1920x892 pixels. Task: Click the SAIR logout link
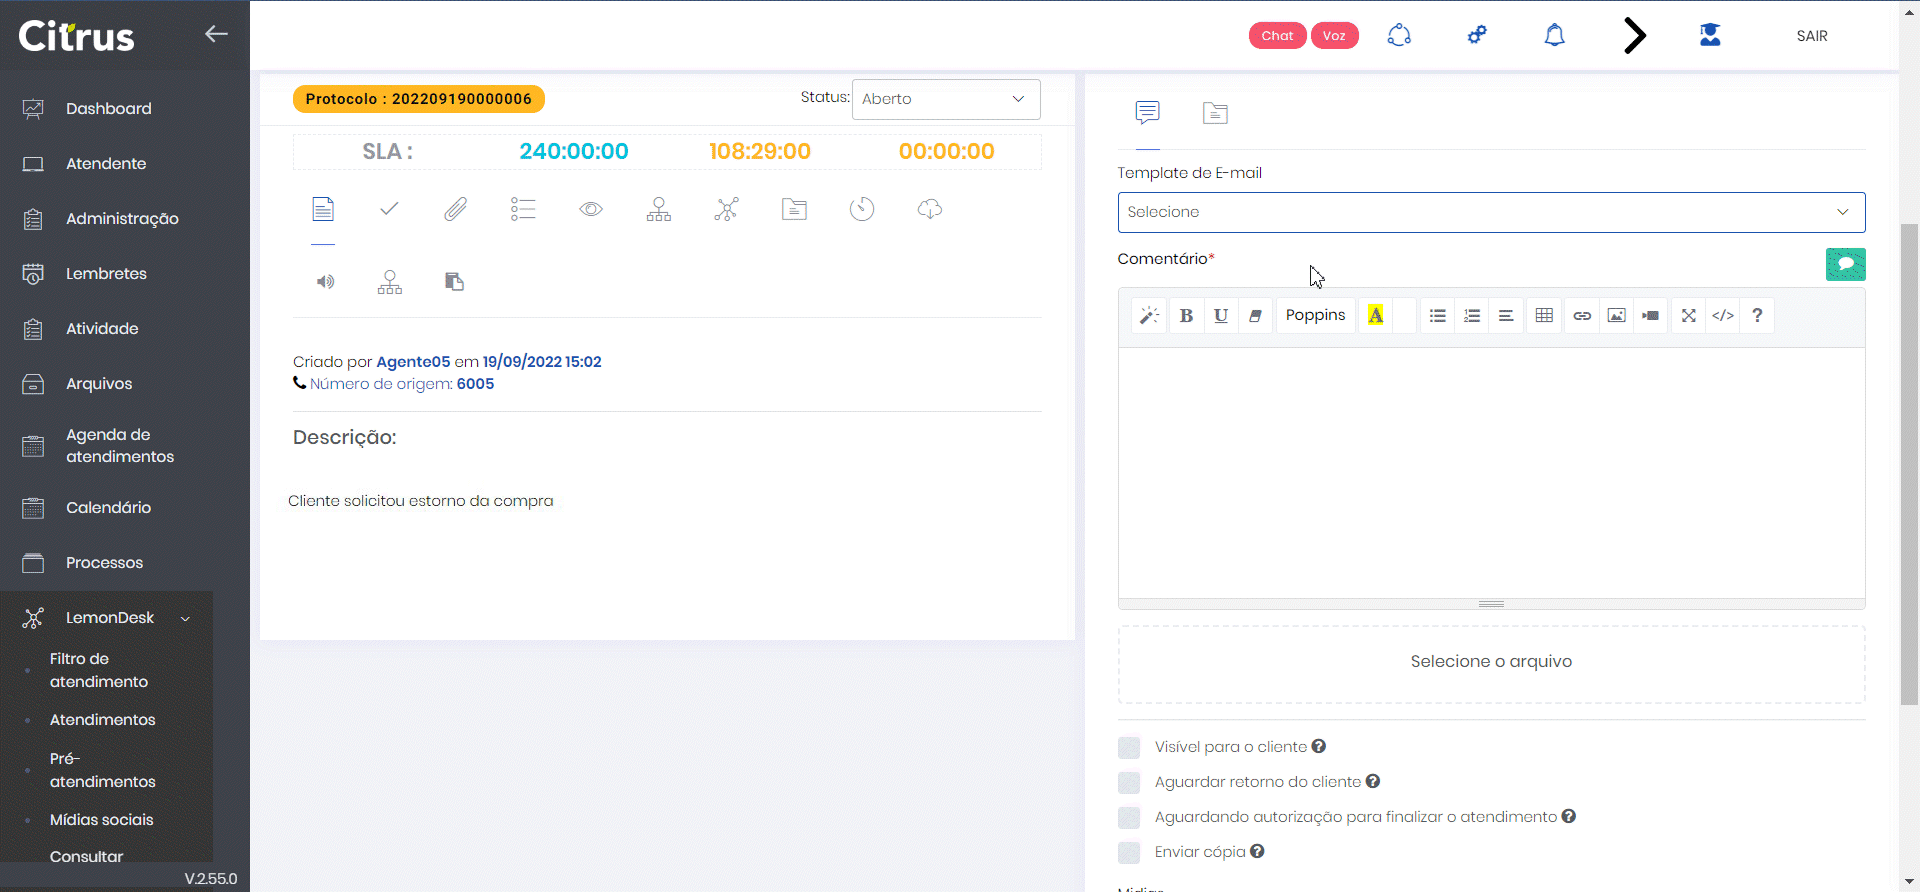[1811, 36]
